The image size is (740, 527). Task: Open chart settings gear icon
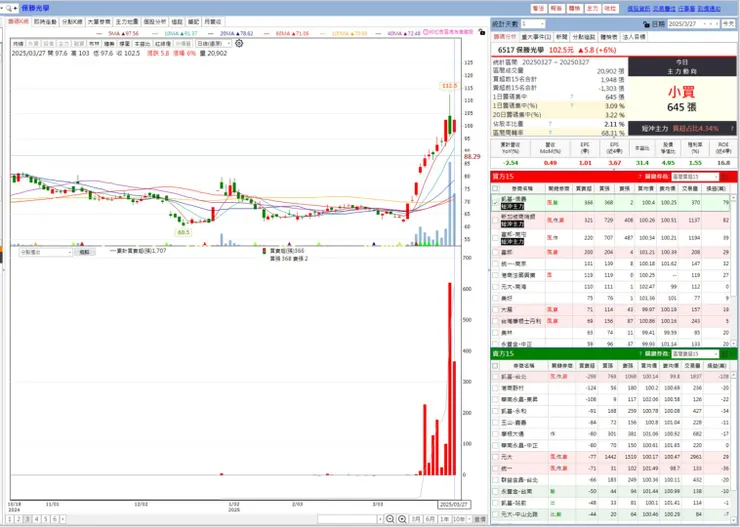pyautogui.click(x=239, y=43)
